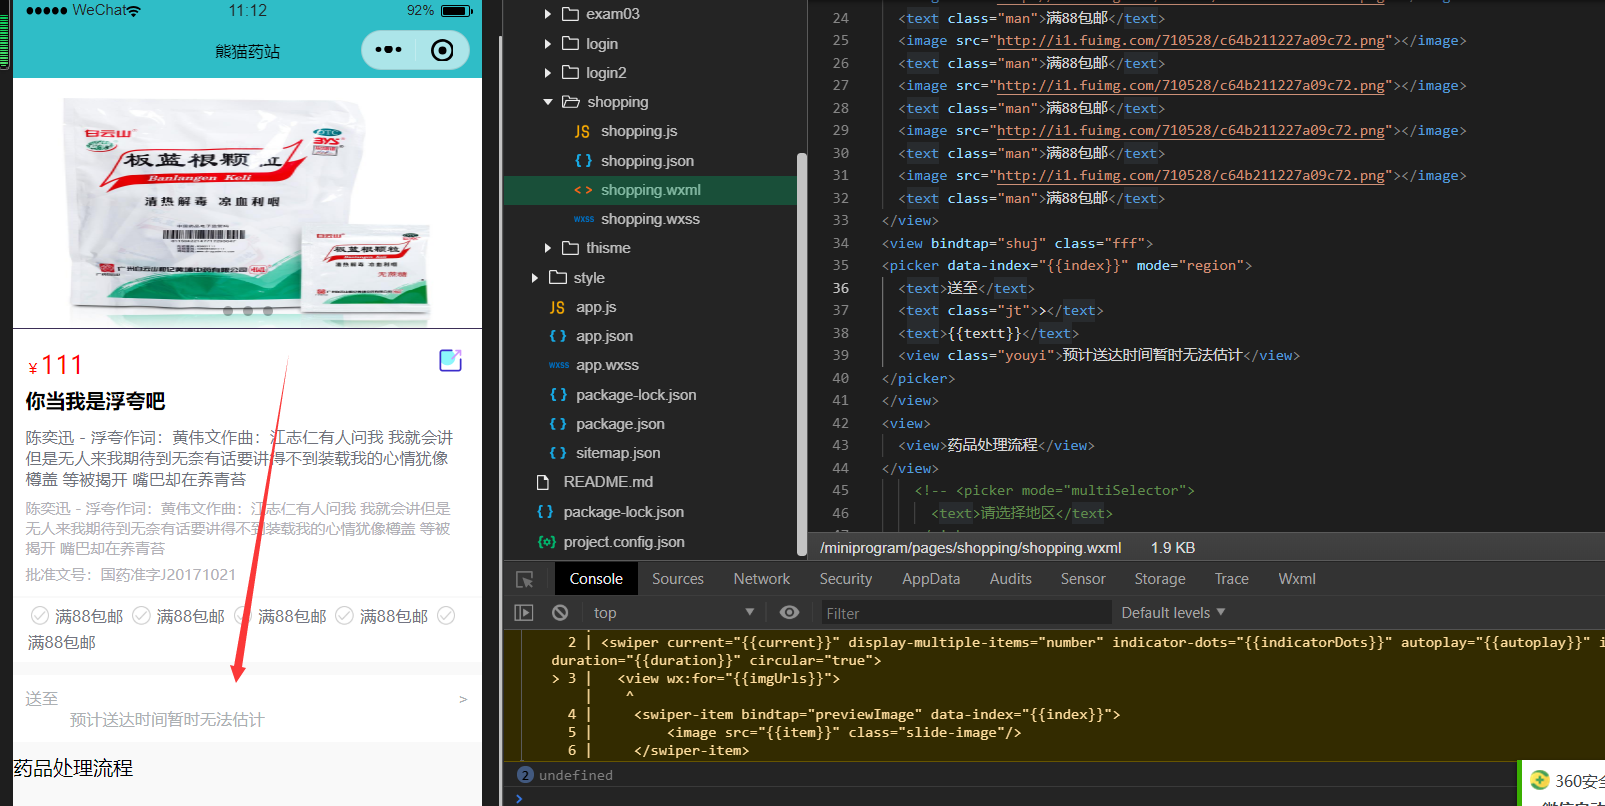Switch to the Sources tab
The image size is (1605, 806).
click(x=678, y=579)
